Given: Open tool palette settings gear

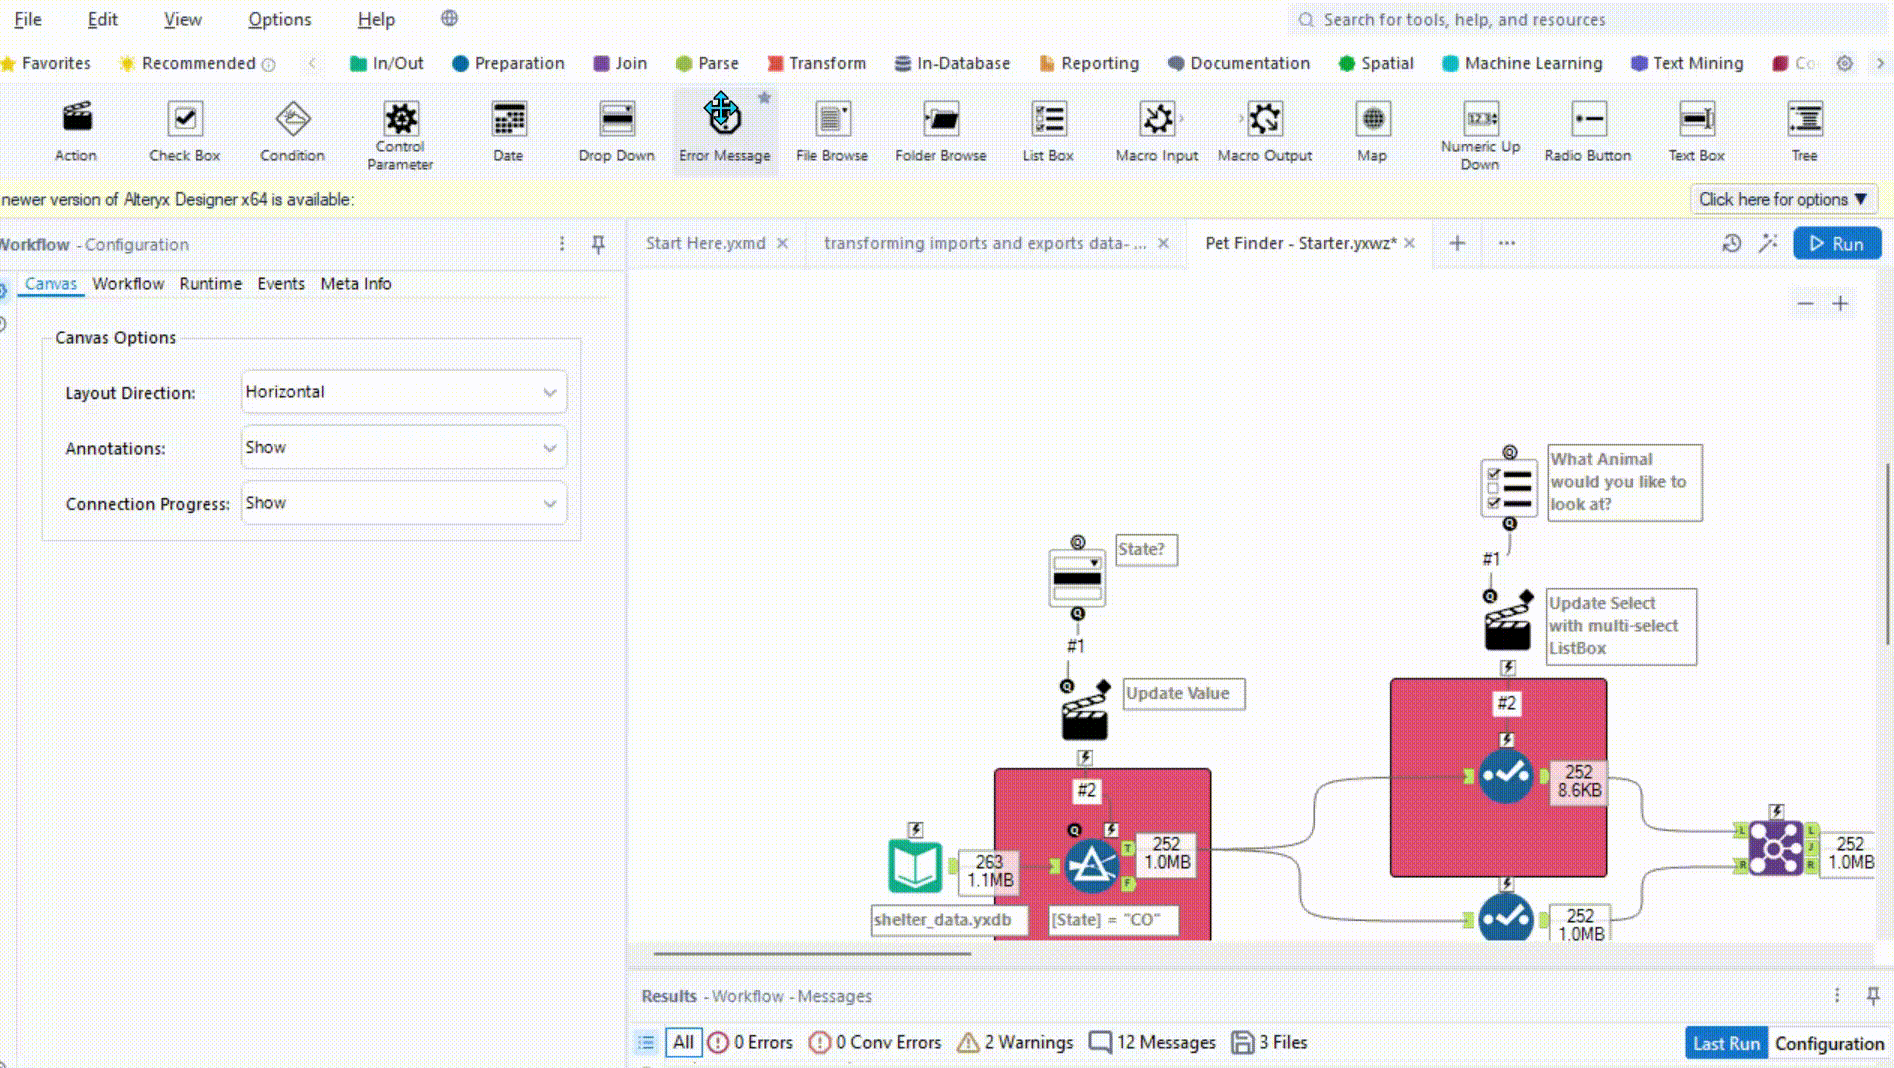Looking at the screenshot, I should [1844, 63].
